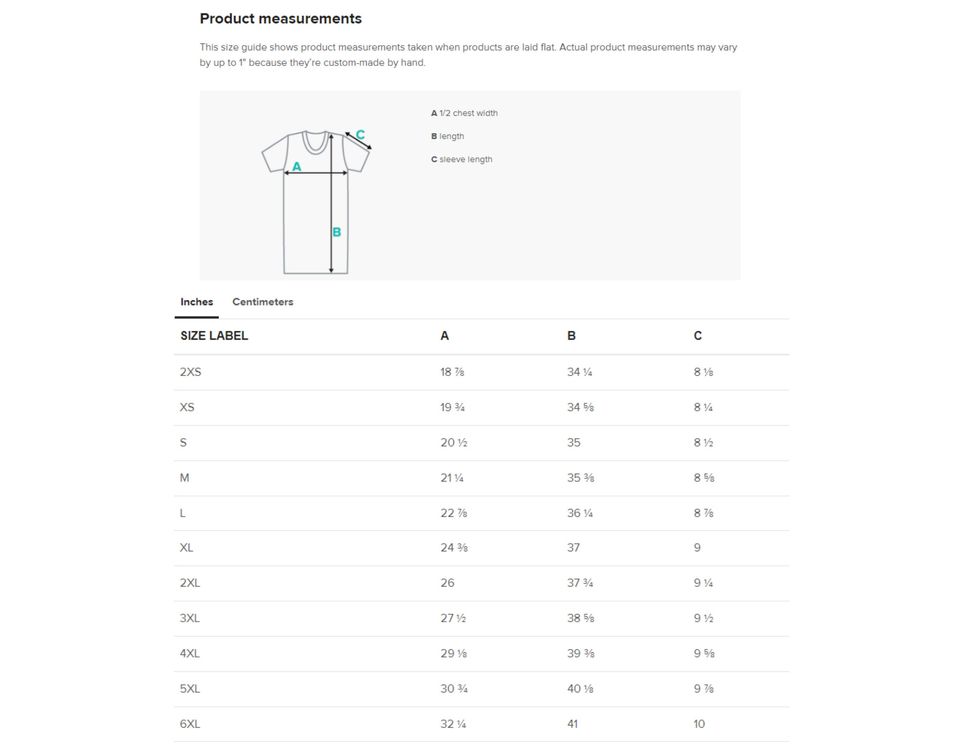Click the S row's length value 35
The height and width of the screenshot is (747, 960).
click(574, 443)
